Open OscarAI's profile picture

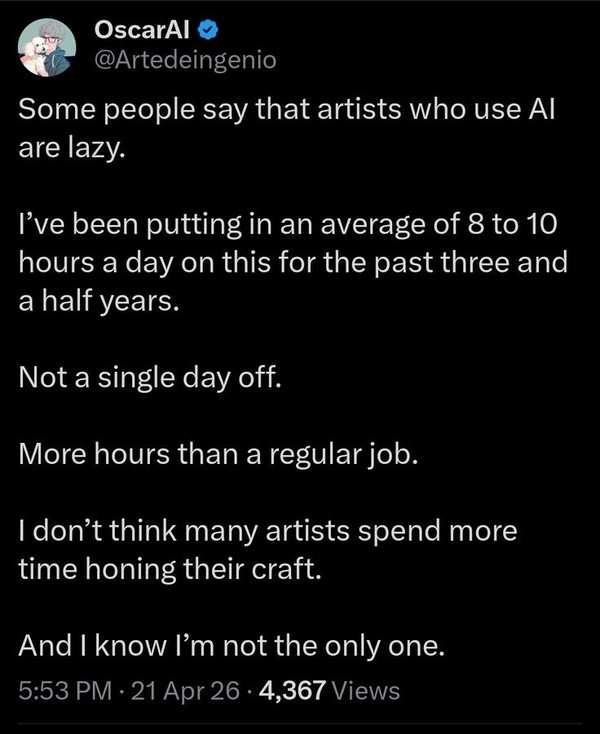[49, 47]
